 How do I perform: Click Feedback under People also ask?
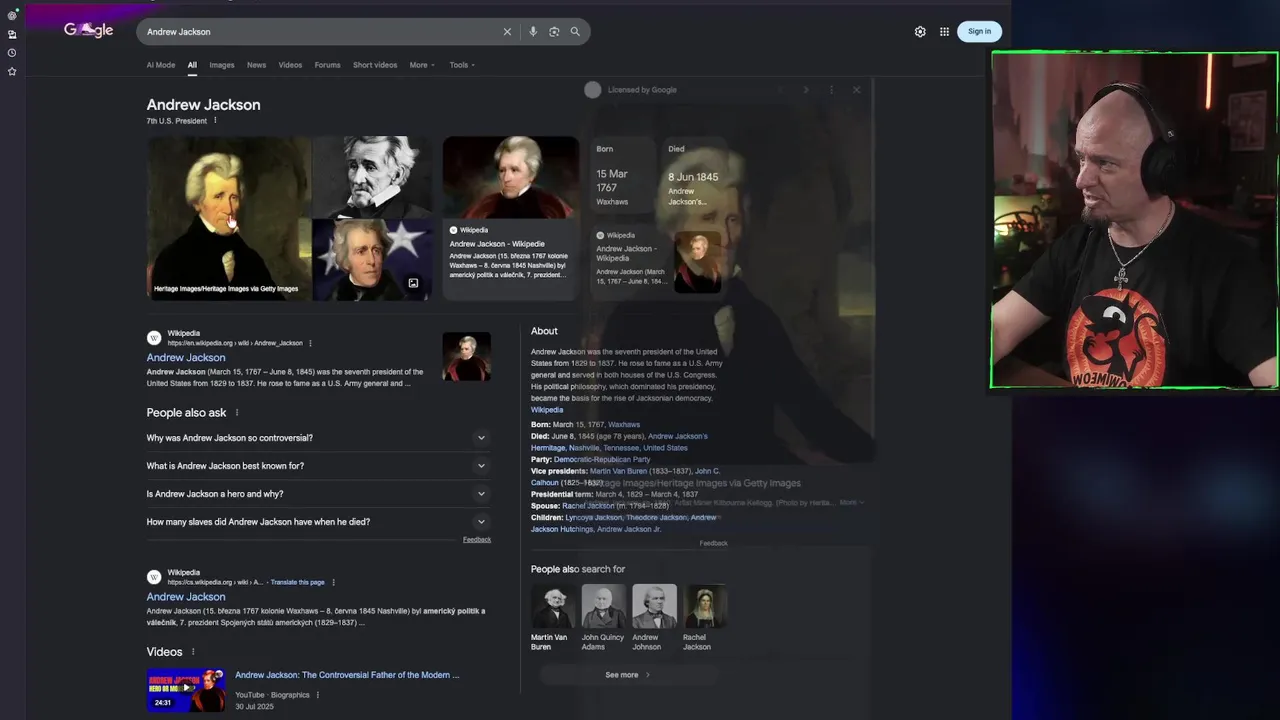point(477,540)
